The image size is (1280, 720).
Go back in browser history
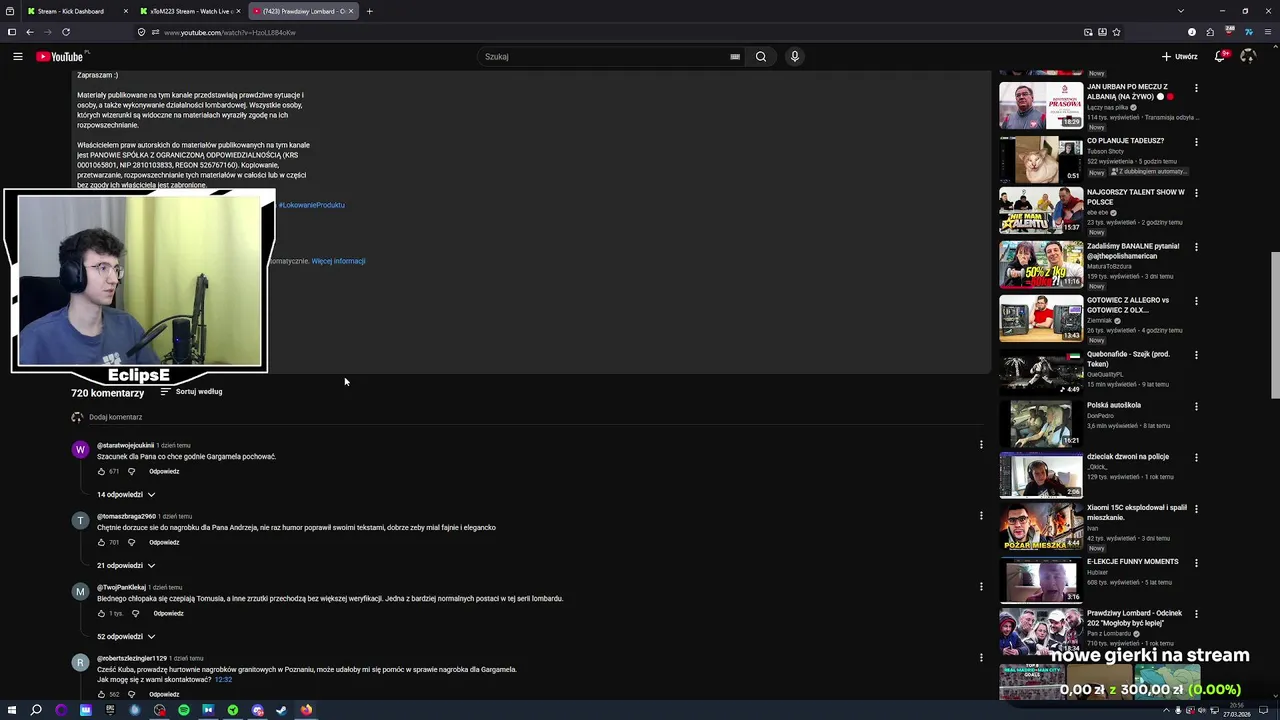[x=30, y=32]
